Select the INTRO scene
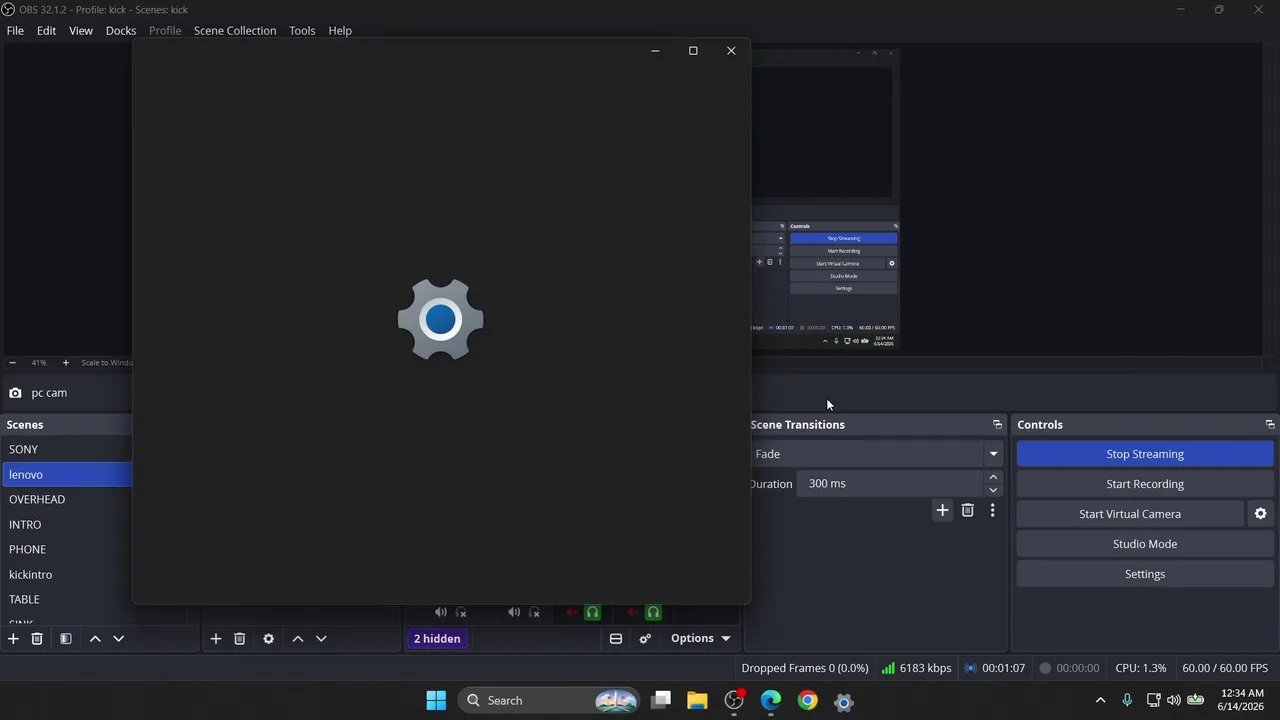 67,525
